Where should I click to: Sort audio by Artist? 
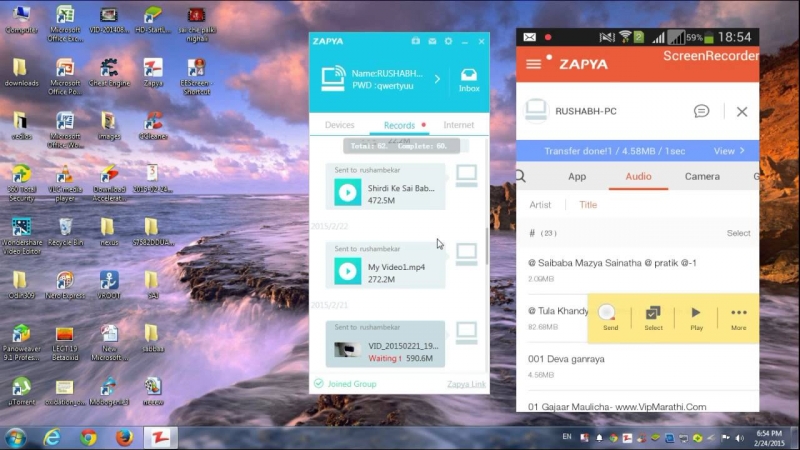click(540, 205)
